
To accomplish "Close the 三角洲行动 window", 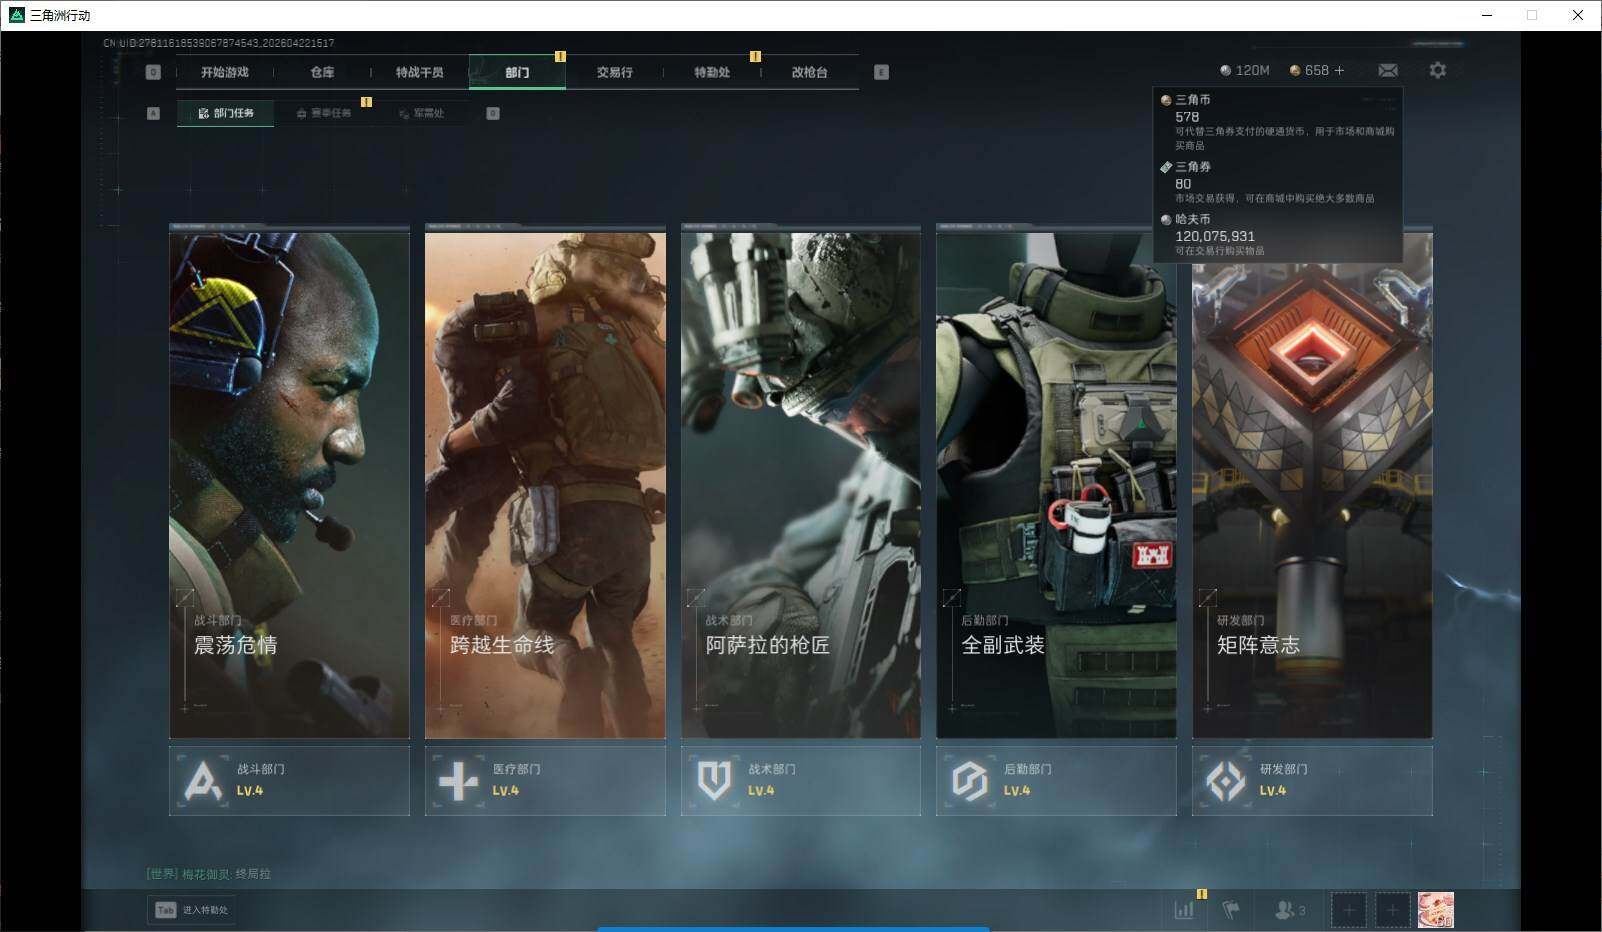I will pos(1578,15).
